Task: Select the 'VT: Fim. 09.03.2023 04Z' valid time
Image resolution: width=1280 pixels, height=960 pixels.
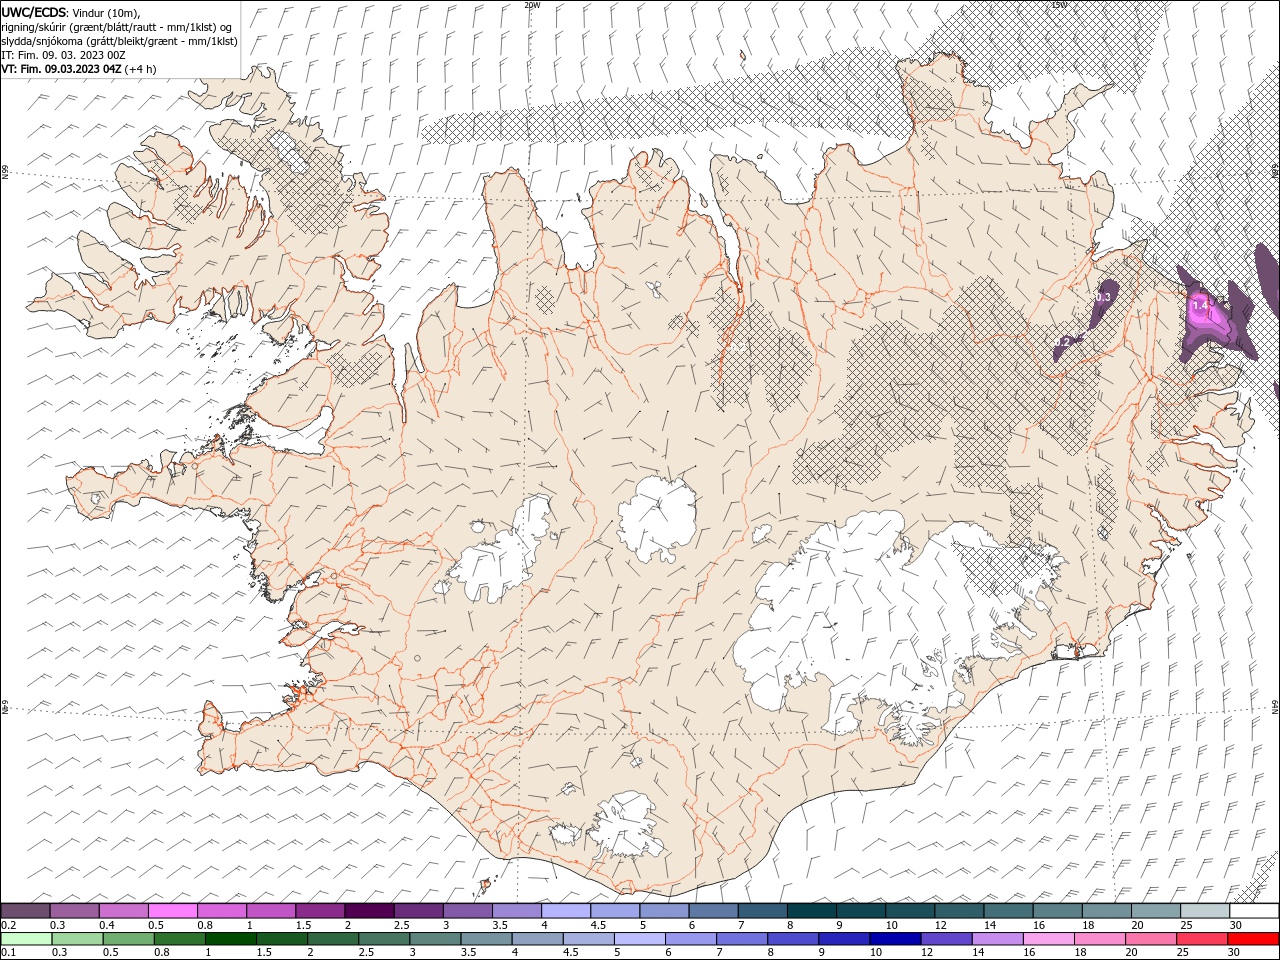Action: pyautogui.click(x=61, y=69)
